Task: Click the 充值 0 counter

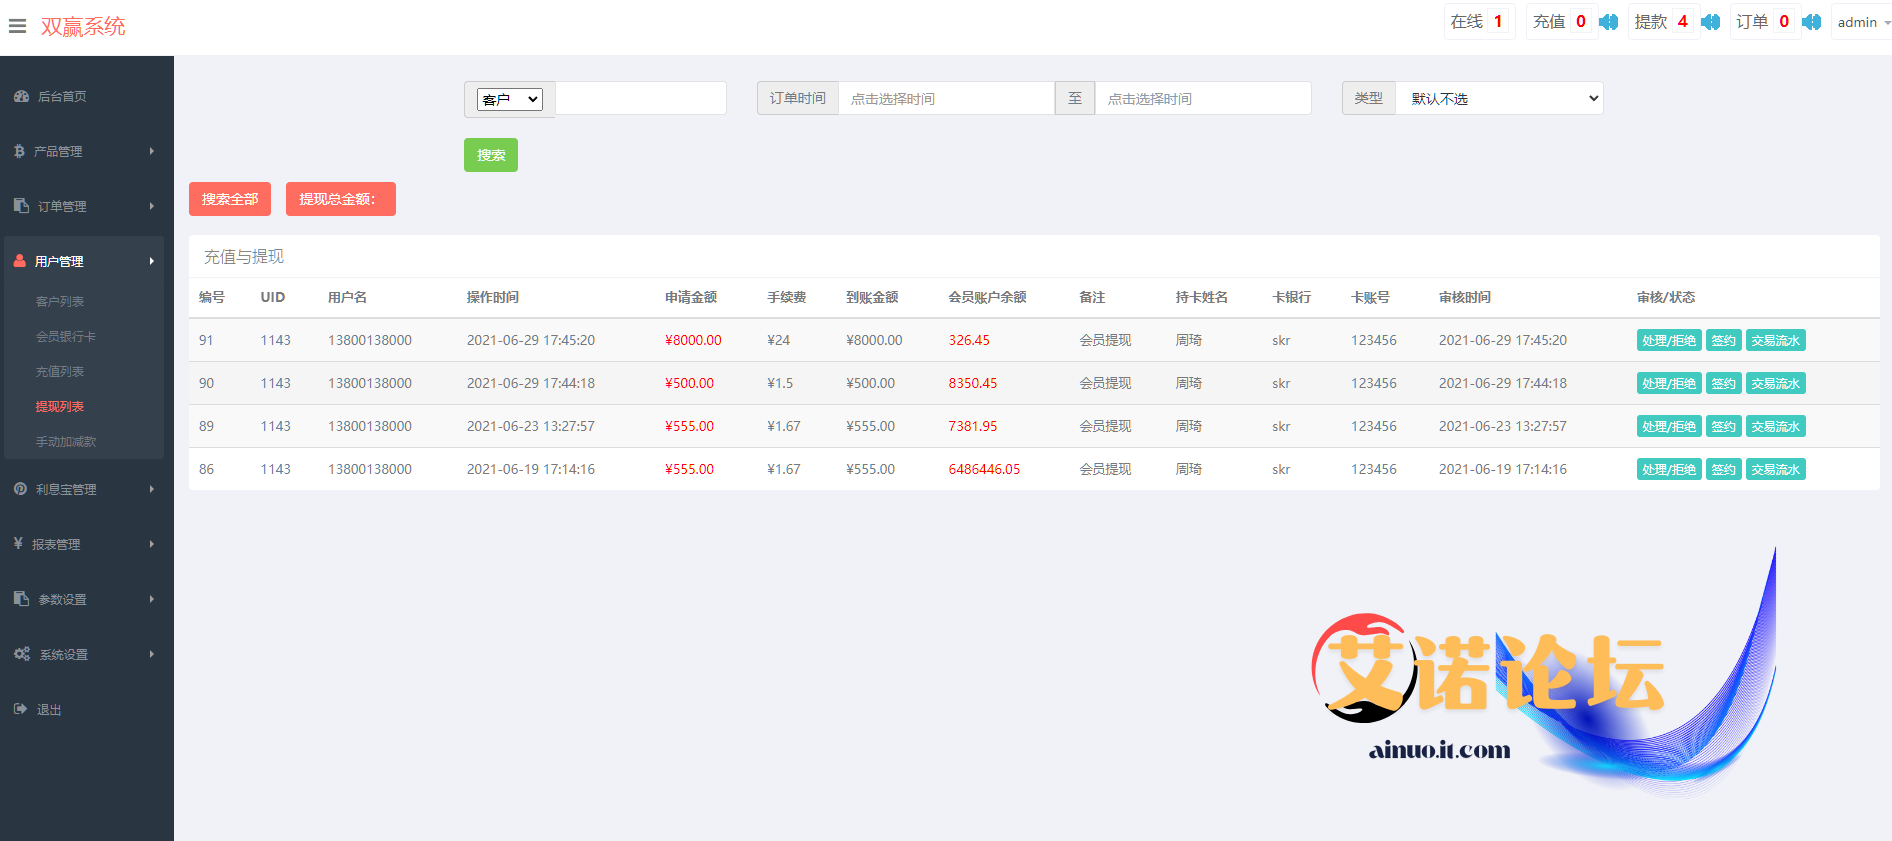Action: click(x=1560, y=22)
